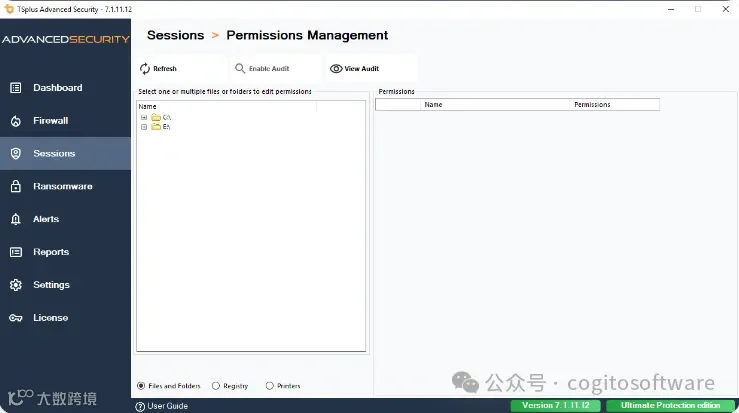Click the Enable Audit button label

tap(269, 69)
